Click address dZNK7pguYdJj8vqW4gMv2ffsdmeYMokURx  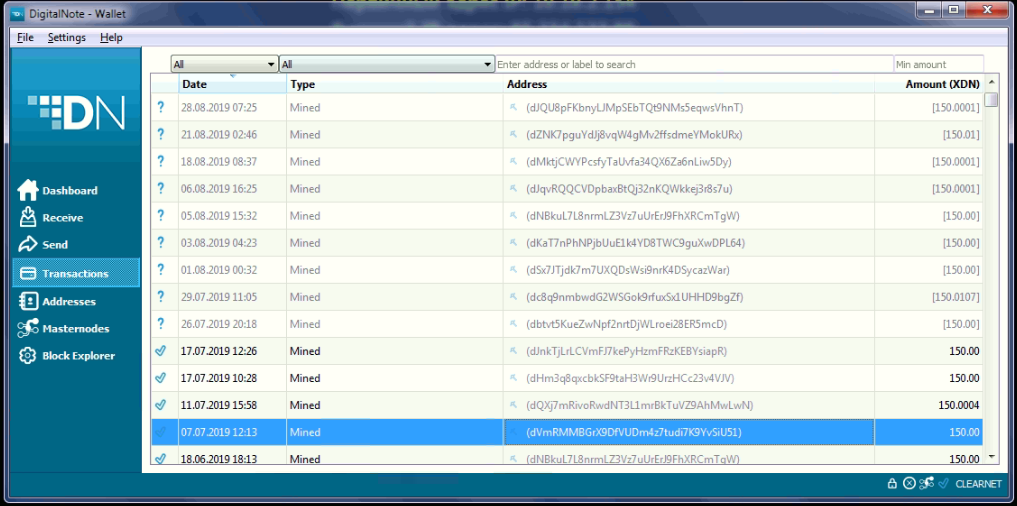pyautogui.click(x=634, y=135)
